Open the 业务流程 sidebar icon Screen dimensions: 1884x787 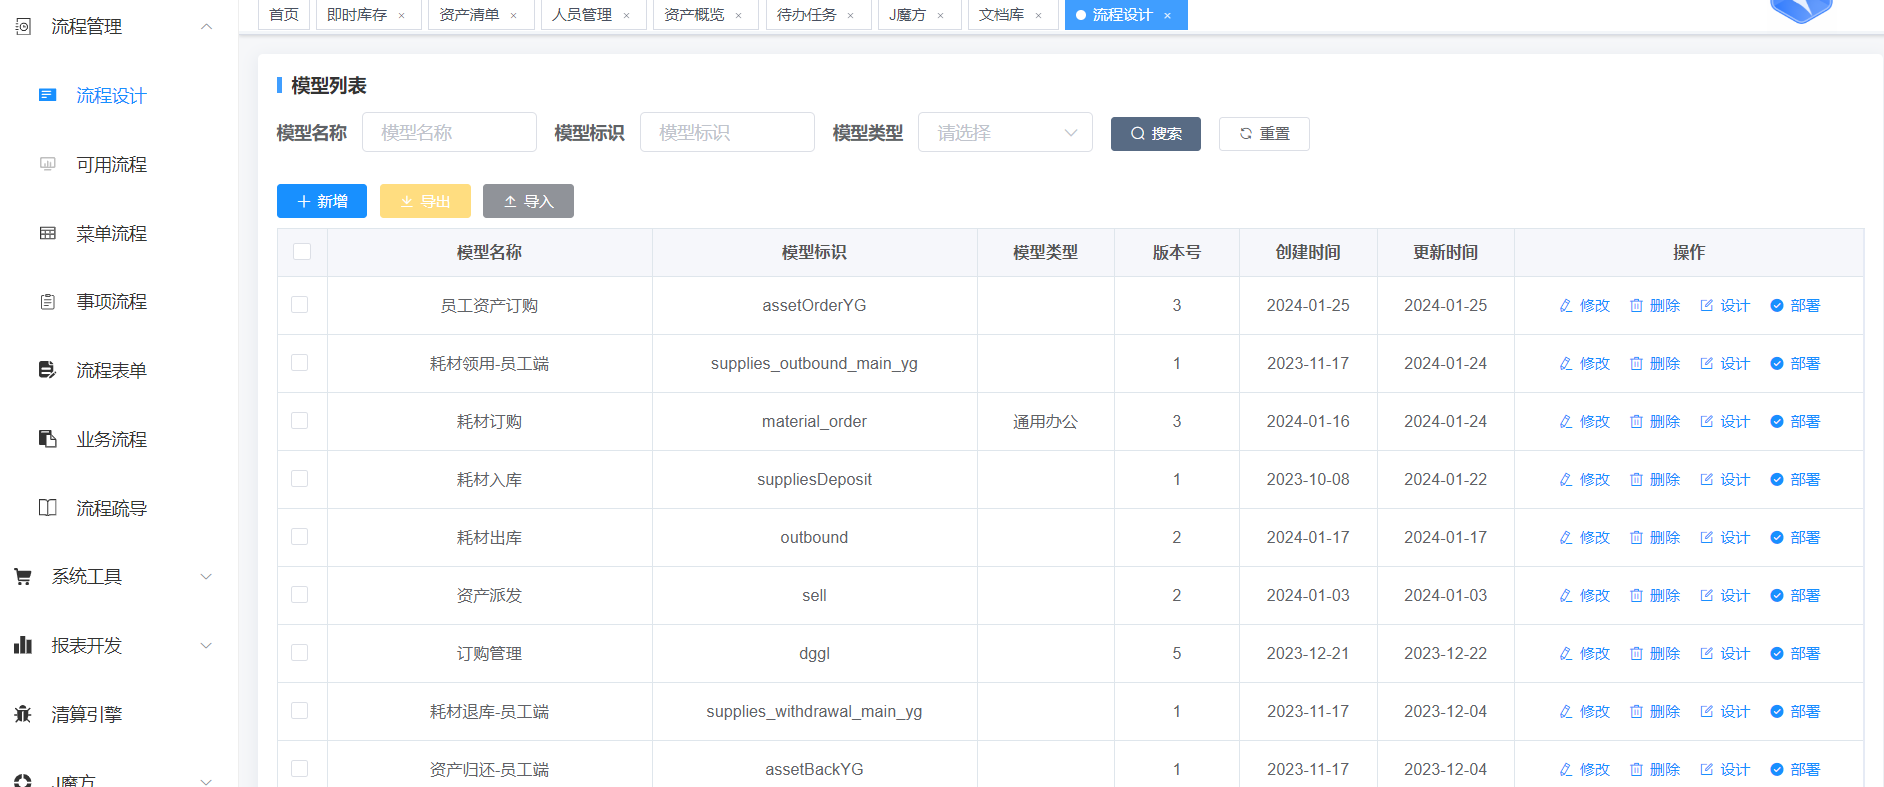47,439
